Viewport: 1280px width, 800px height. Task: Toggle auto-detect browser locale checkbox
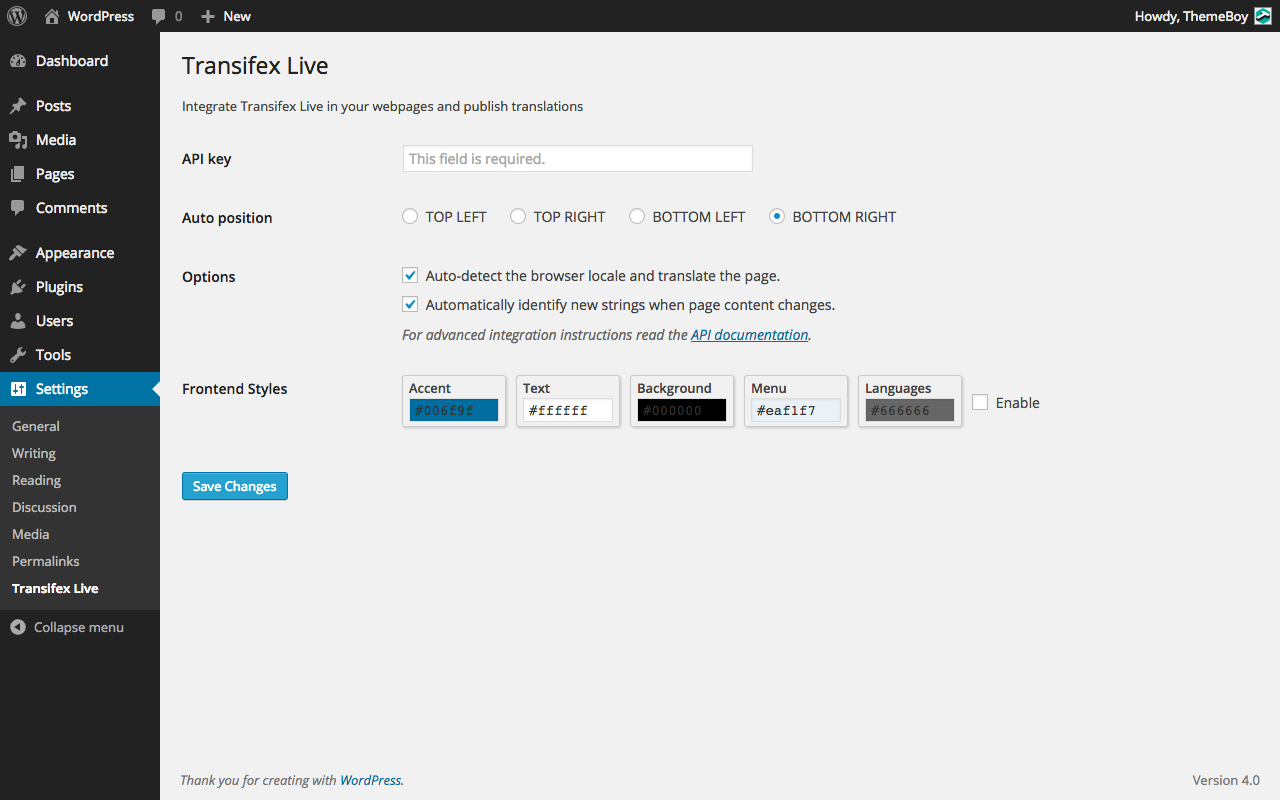click(410, 275)
